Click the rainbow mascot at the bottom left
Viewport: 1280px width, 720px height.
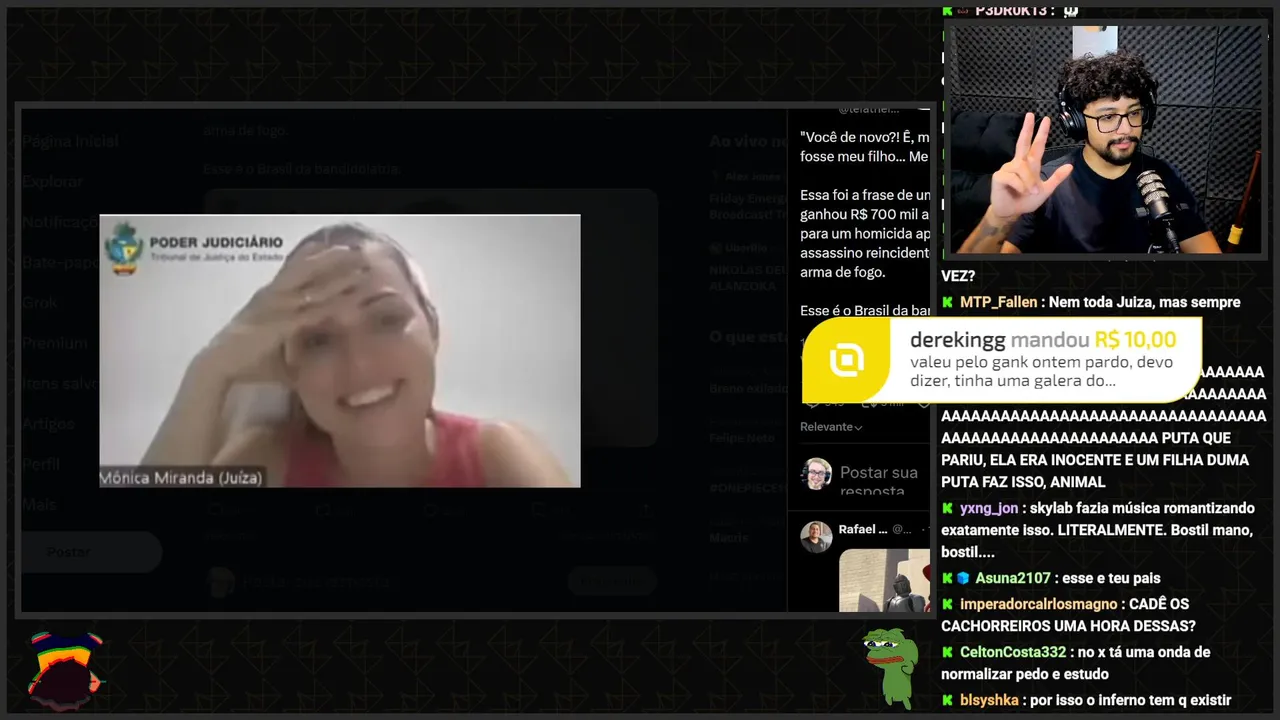[65, 670]
